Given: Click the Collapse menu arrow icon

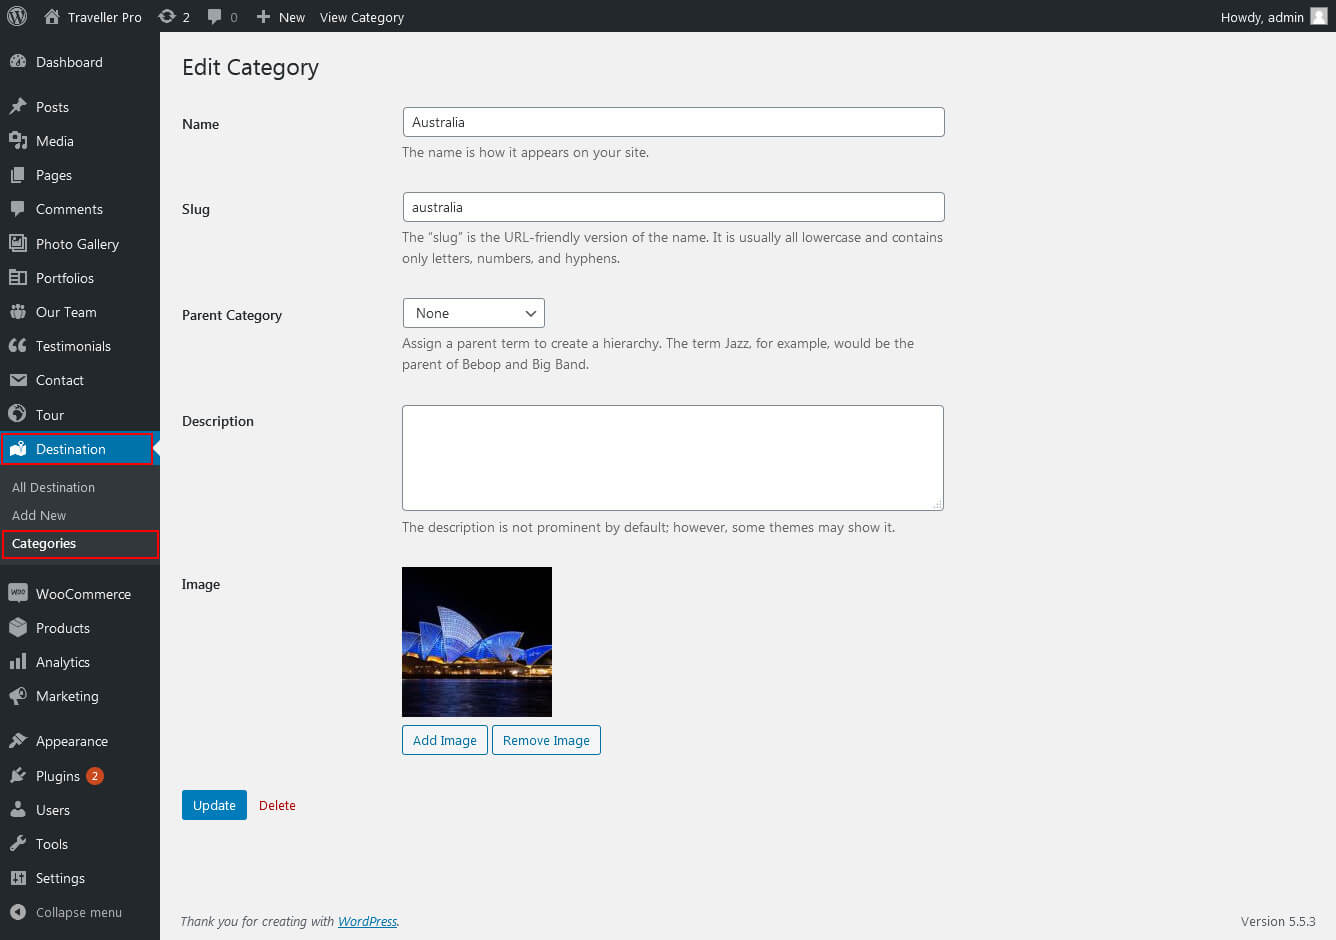Looking at the screenshot, I should point(18,912).
